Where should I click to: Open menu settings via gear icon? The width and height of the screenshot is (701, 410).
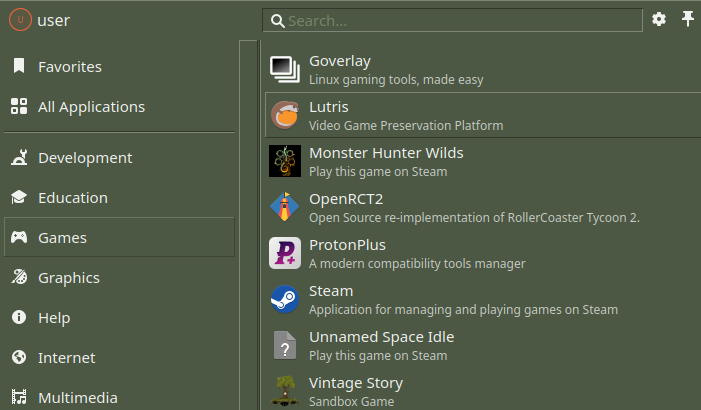(x=659, y=19)
